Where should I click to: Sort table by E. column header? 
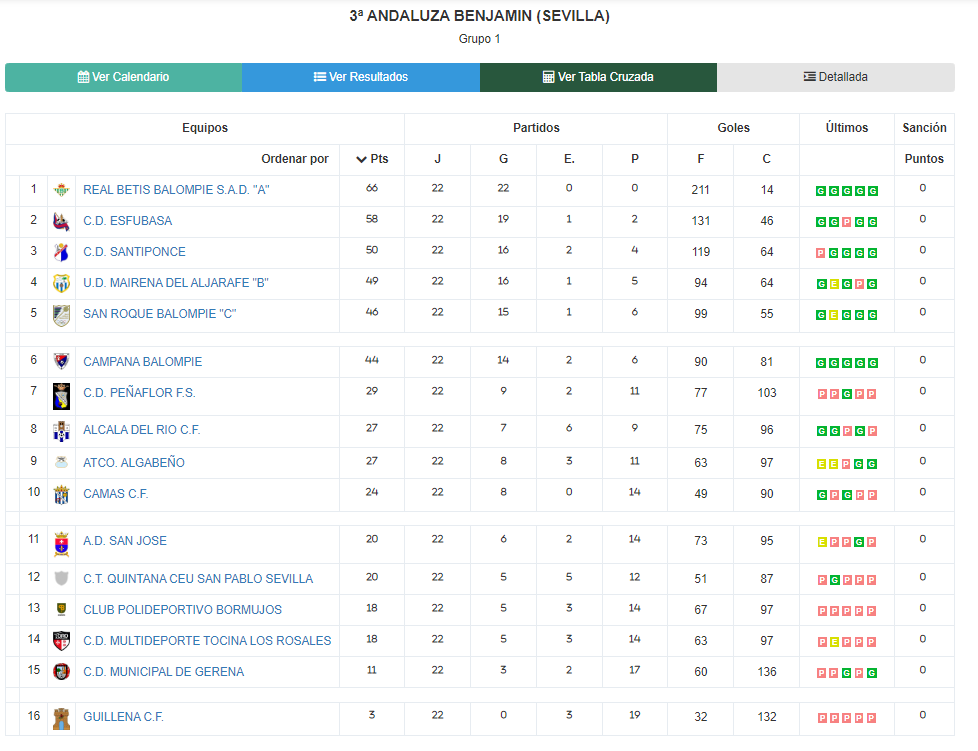click(569, 159)
